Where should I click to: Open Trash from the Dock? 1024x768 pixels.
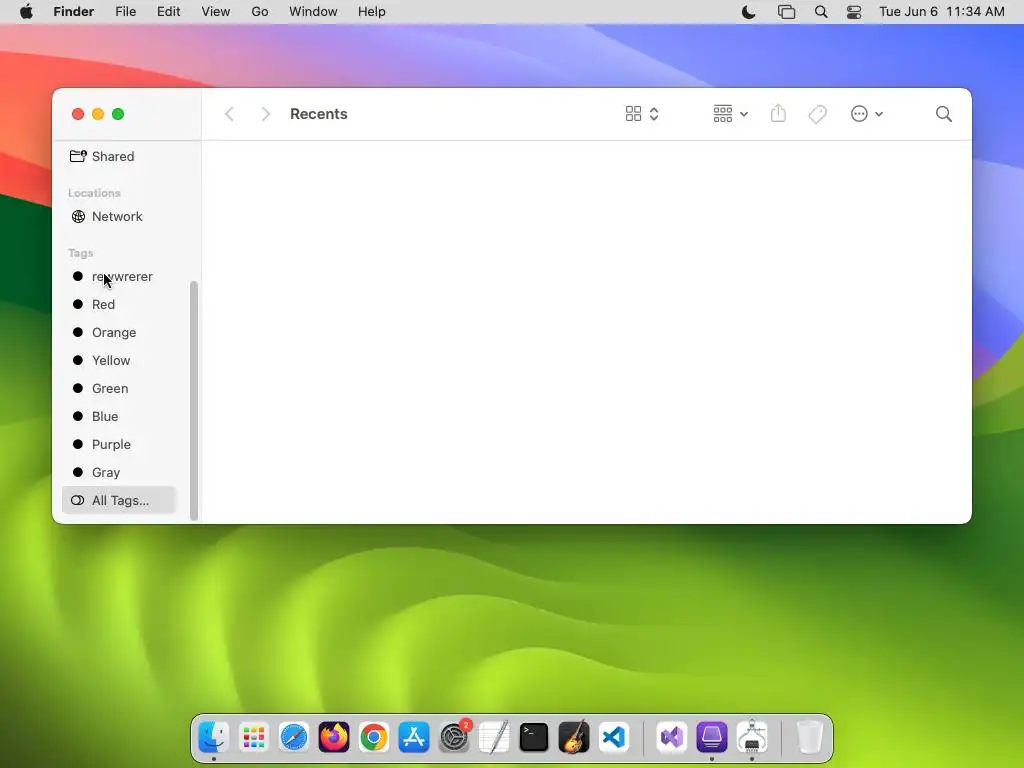tap(810, 737)
